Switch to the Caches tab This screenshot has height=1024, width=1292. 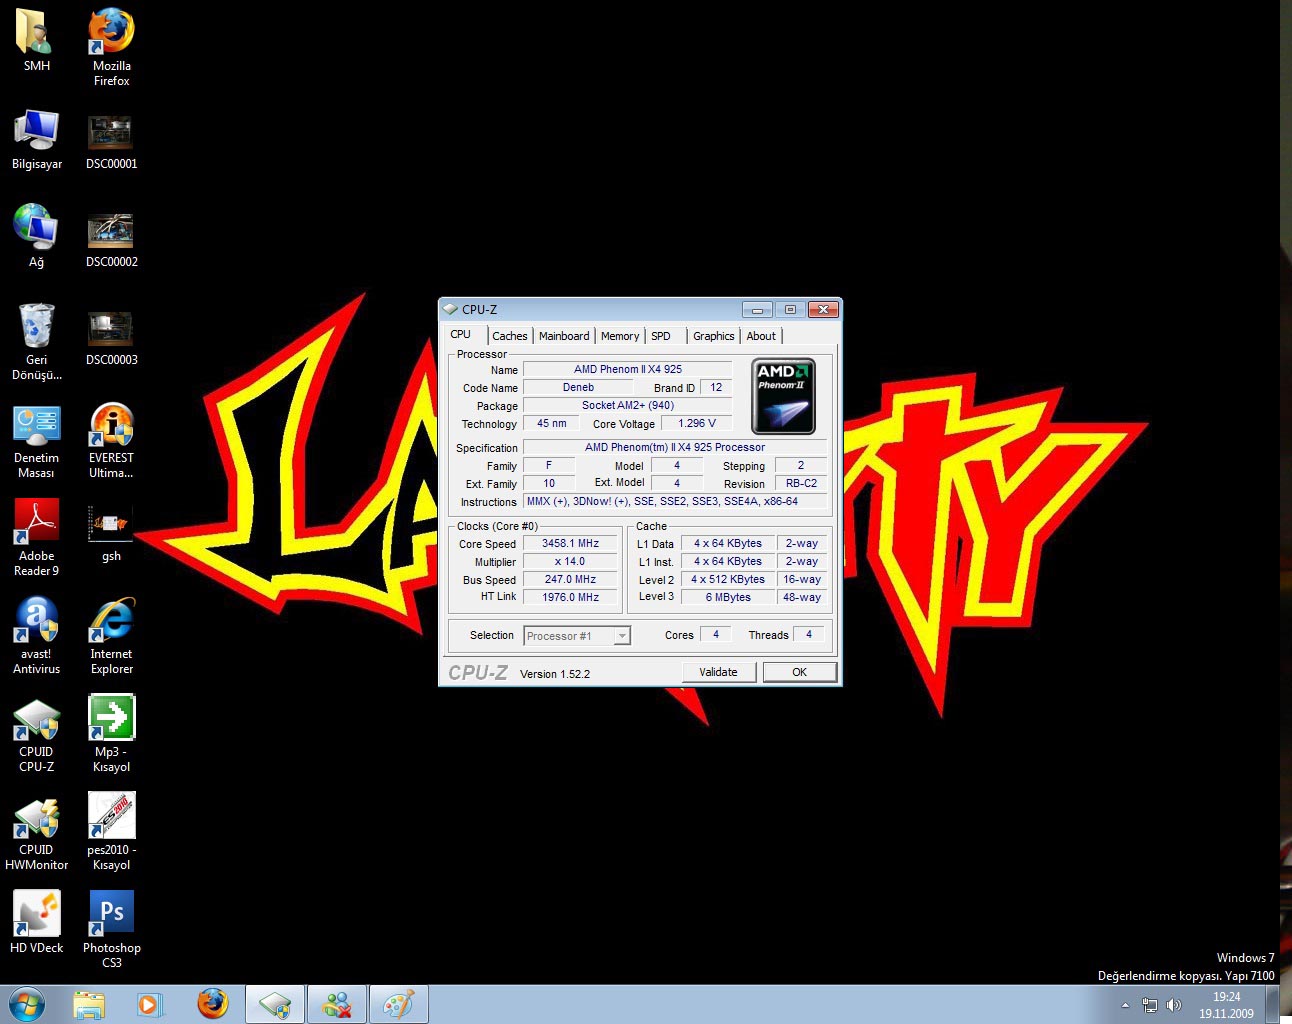[510, 336]
